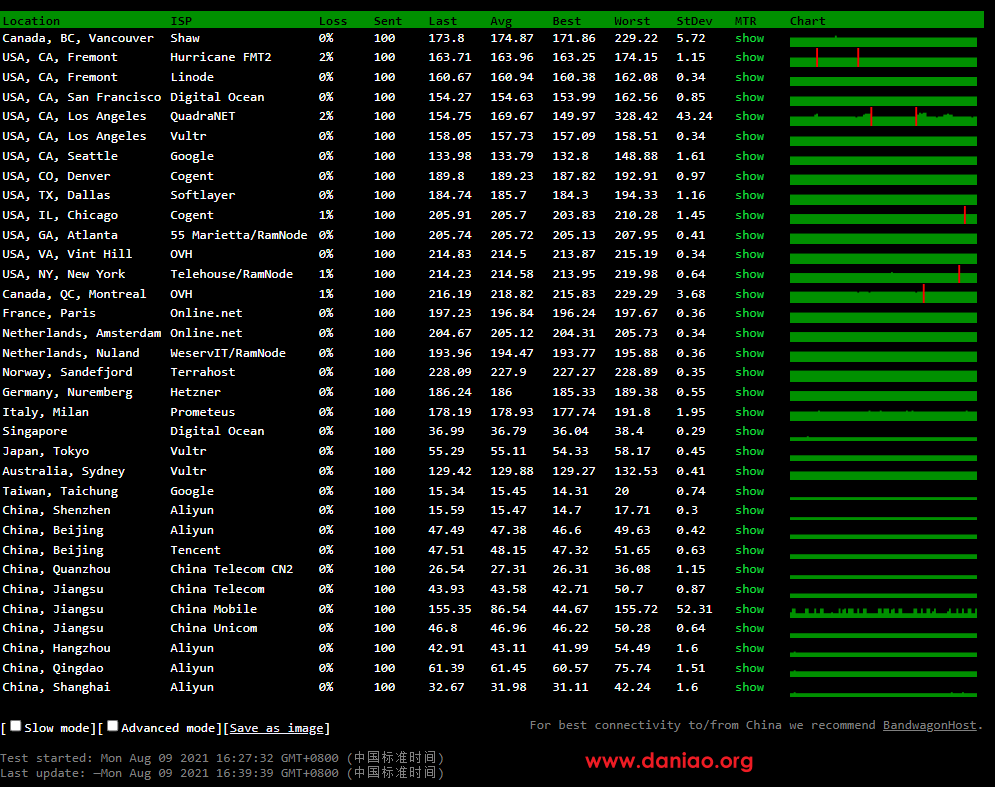Show MTR for Nuremberg Hetzner

749,392
